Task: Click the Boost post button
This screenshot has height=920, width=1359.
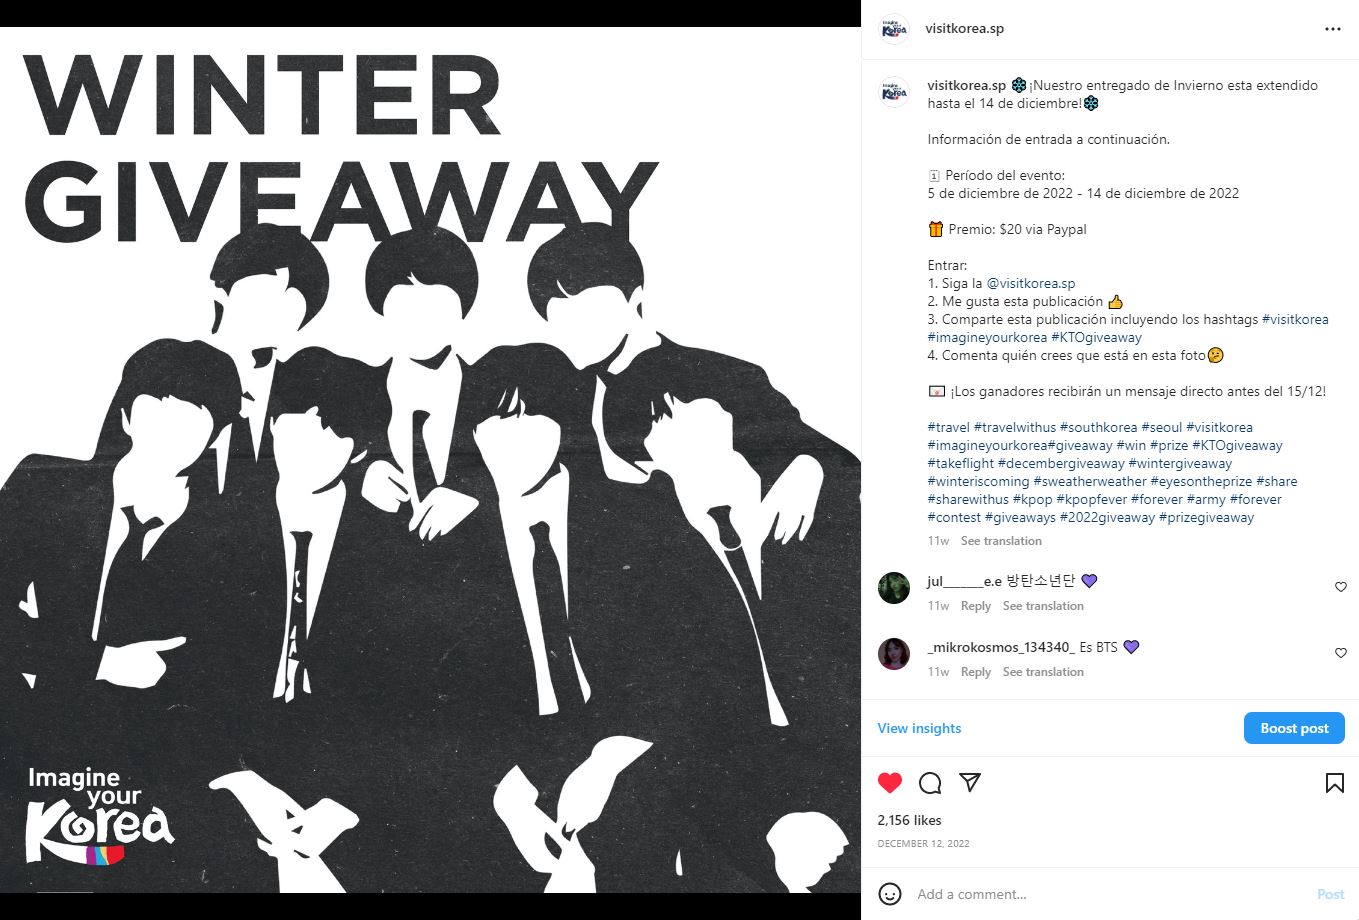Action: click(1294, 728)
